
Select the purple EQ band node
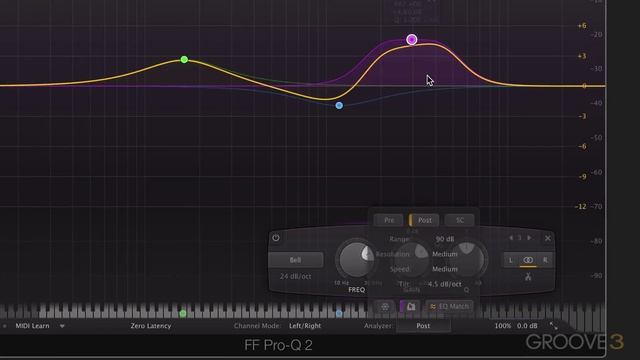(x=412, y=39)
